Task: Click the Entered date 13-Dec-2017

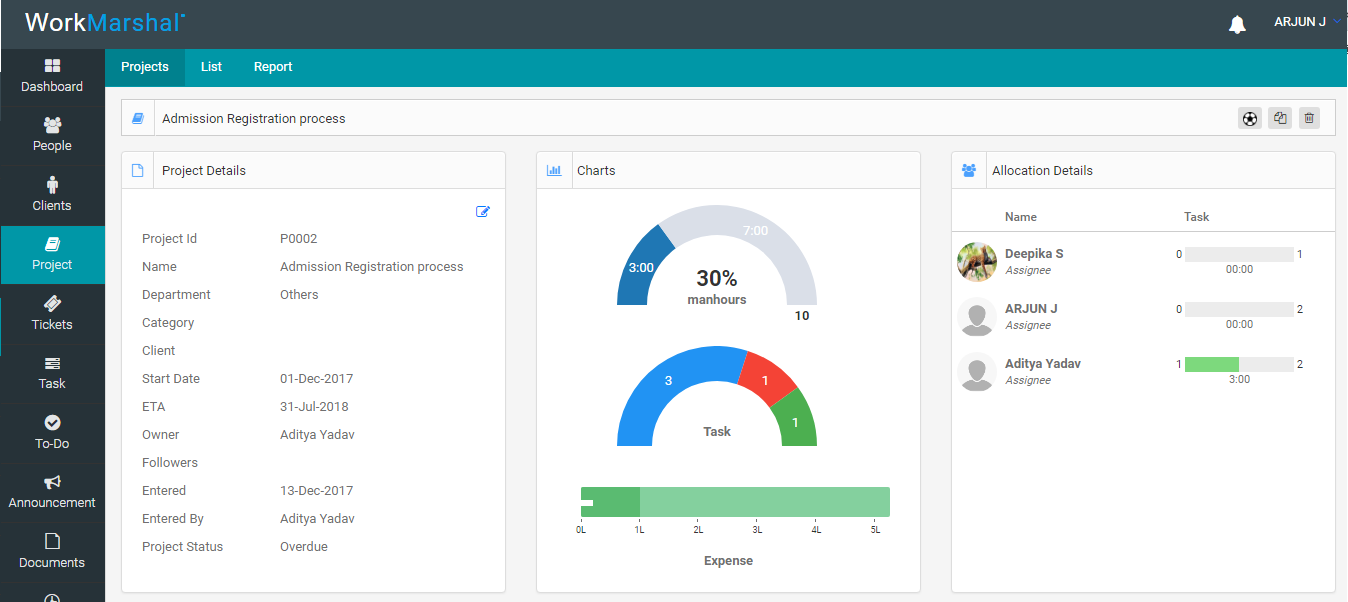Action: pos(316,491)
